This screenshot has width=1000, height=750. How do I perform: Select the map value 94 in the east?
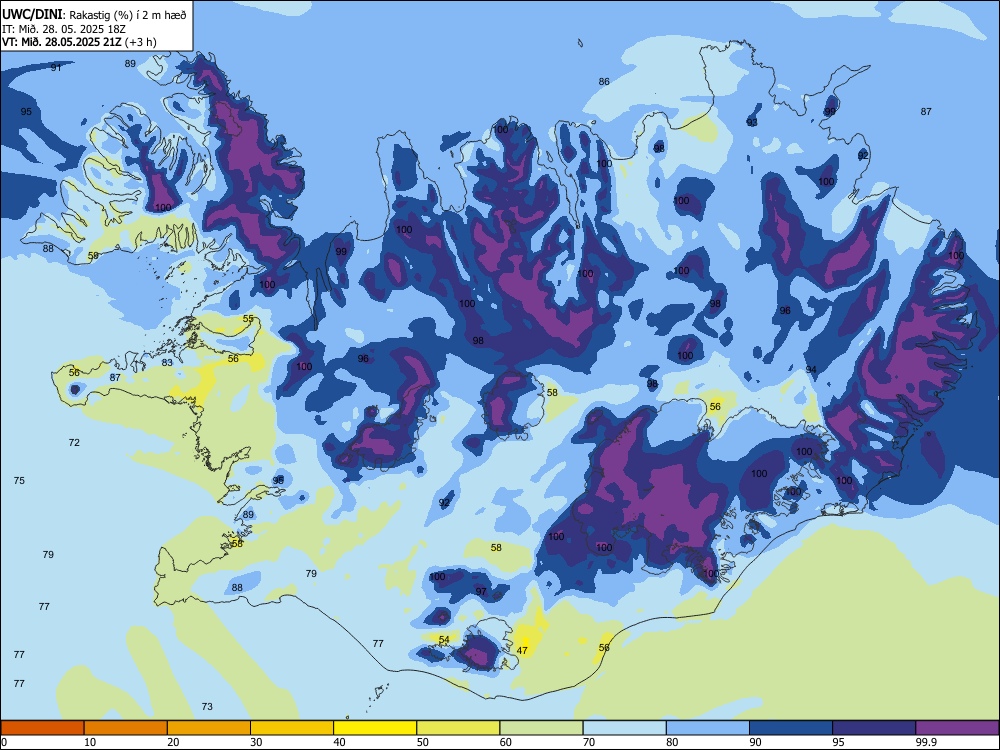[x=811, y=370]
